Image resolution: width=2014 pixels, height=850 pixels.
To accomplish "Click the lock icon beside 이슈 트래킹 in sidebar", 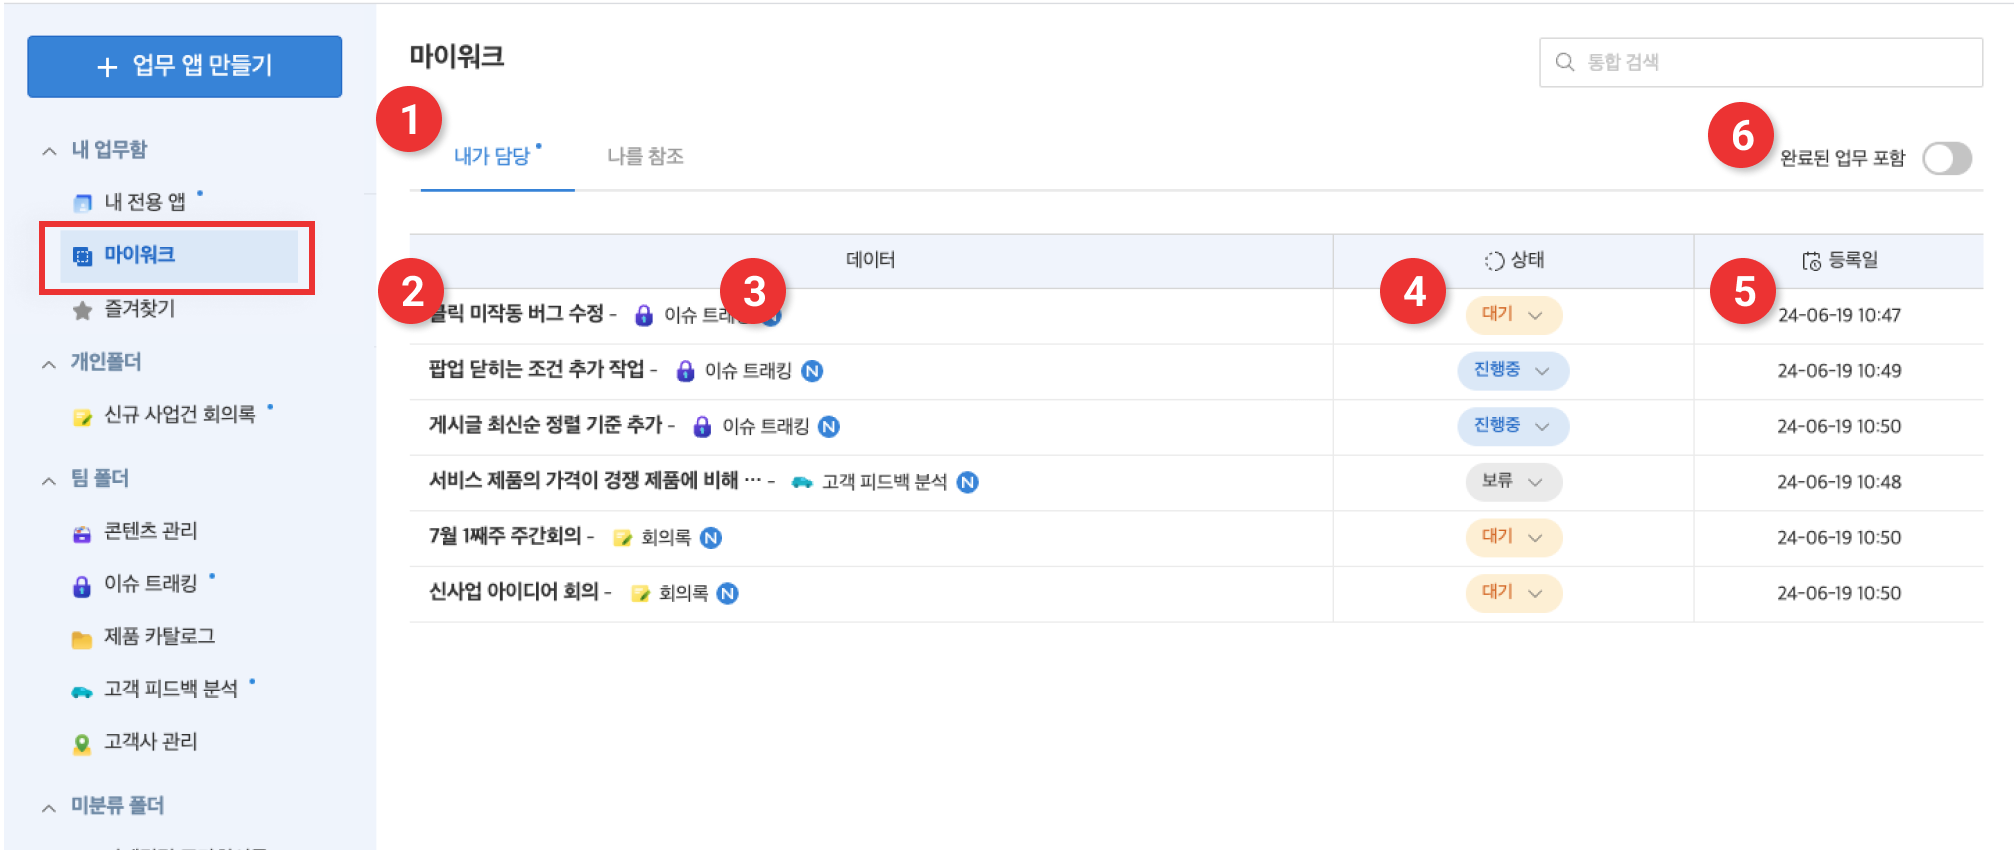I will 82,585.
